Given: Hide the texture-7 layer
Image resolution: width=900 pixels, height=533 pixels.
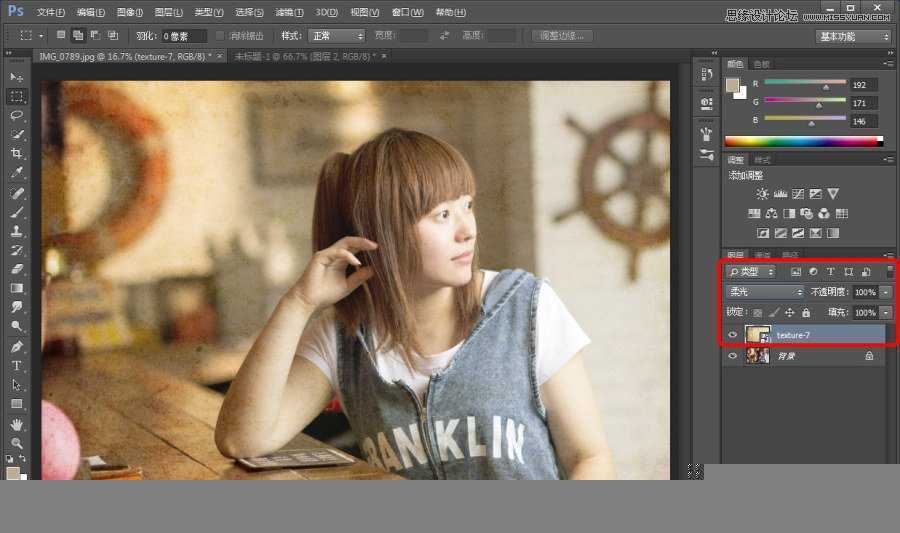Looking at the screenshot, I should (732, 335).
